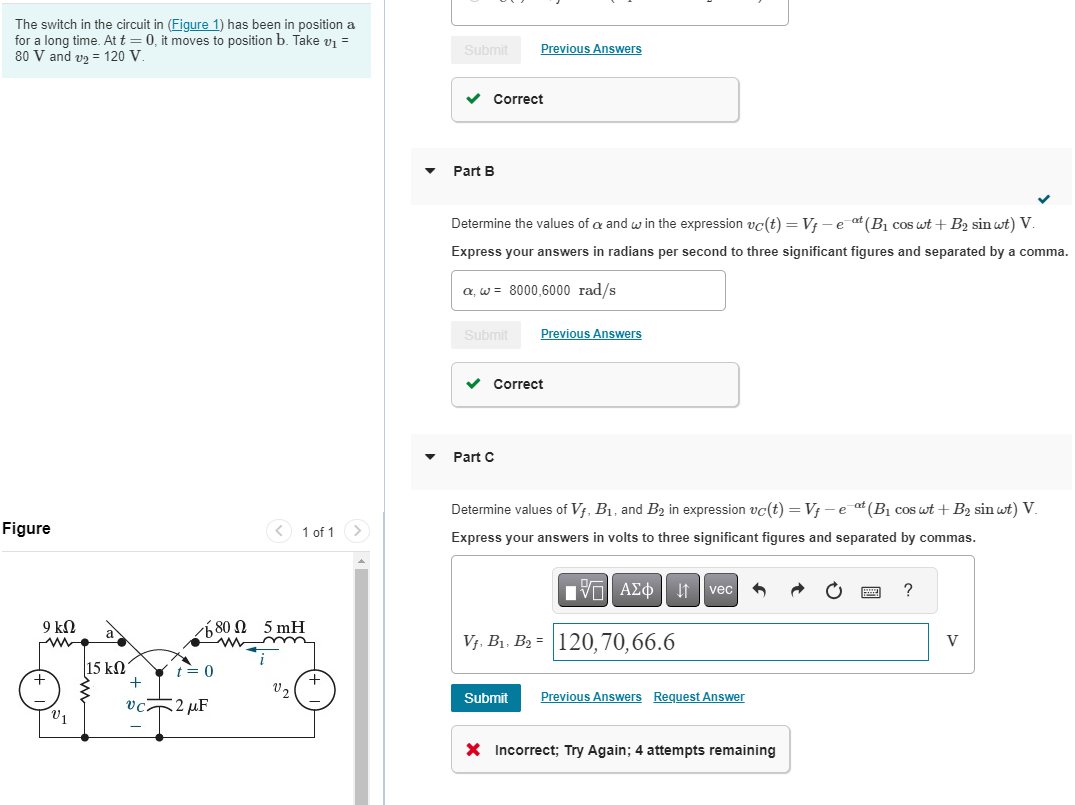
Task: Open the math templates palette icon
Action: 583,590
